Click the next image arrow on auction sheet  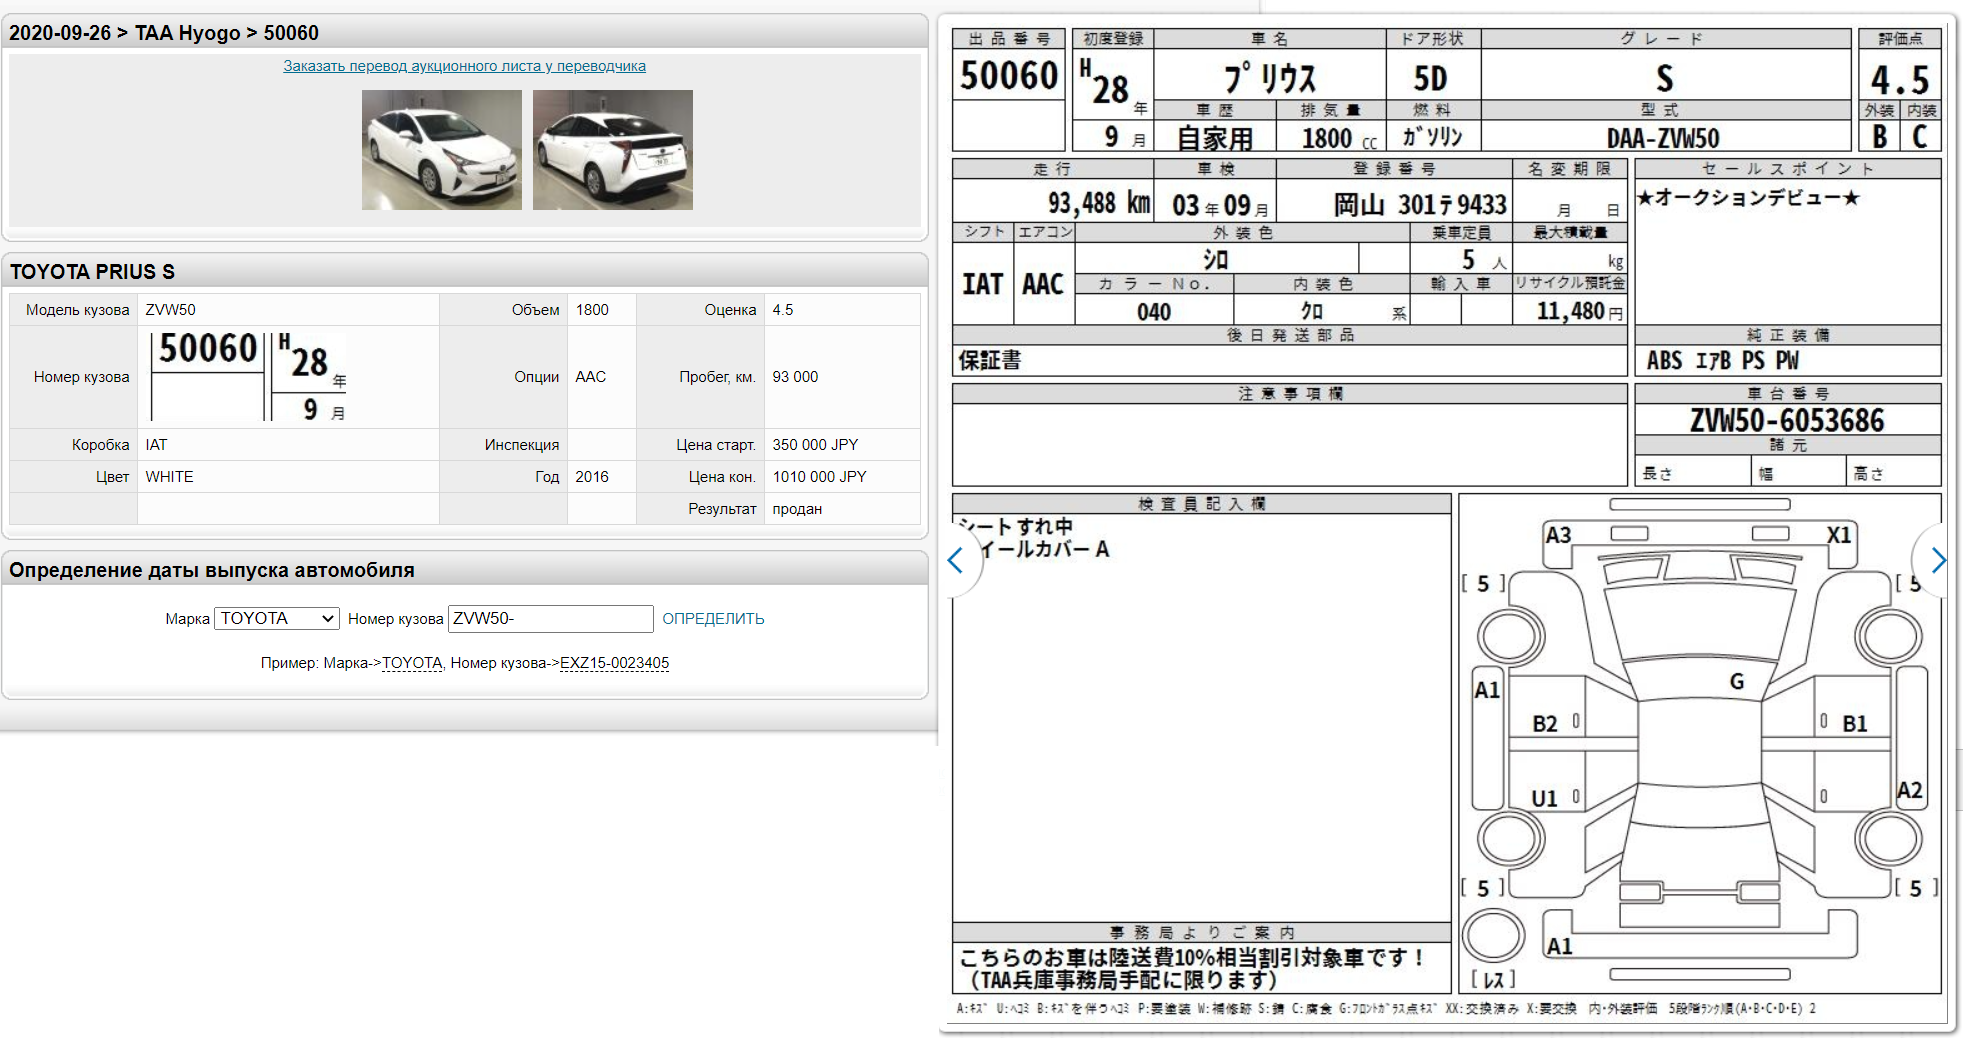[x=1938, y=560]
